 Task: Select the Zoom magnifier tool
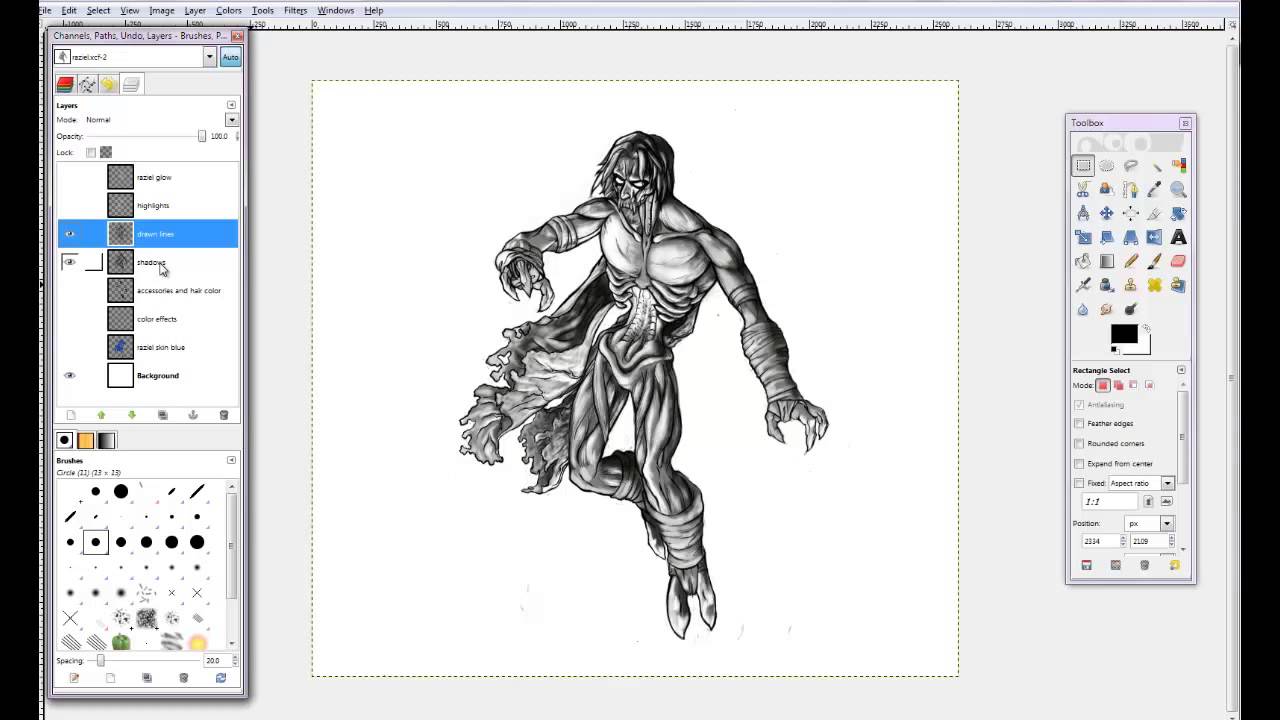coord(1178,189)
